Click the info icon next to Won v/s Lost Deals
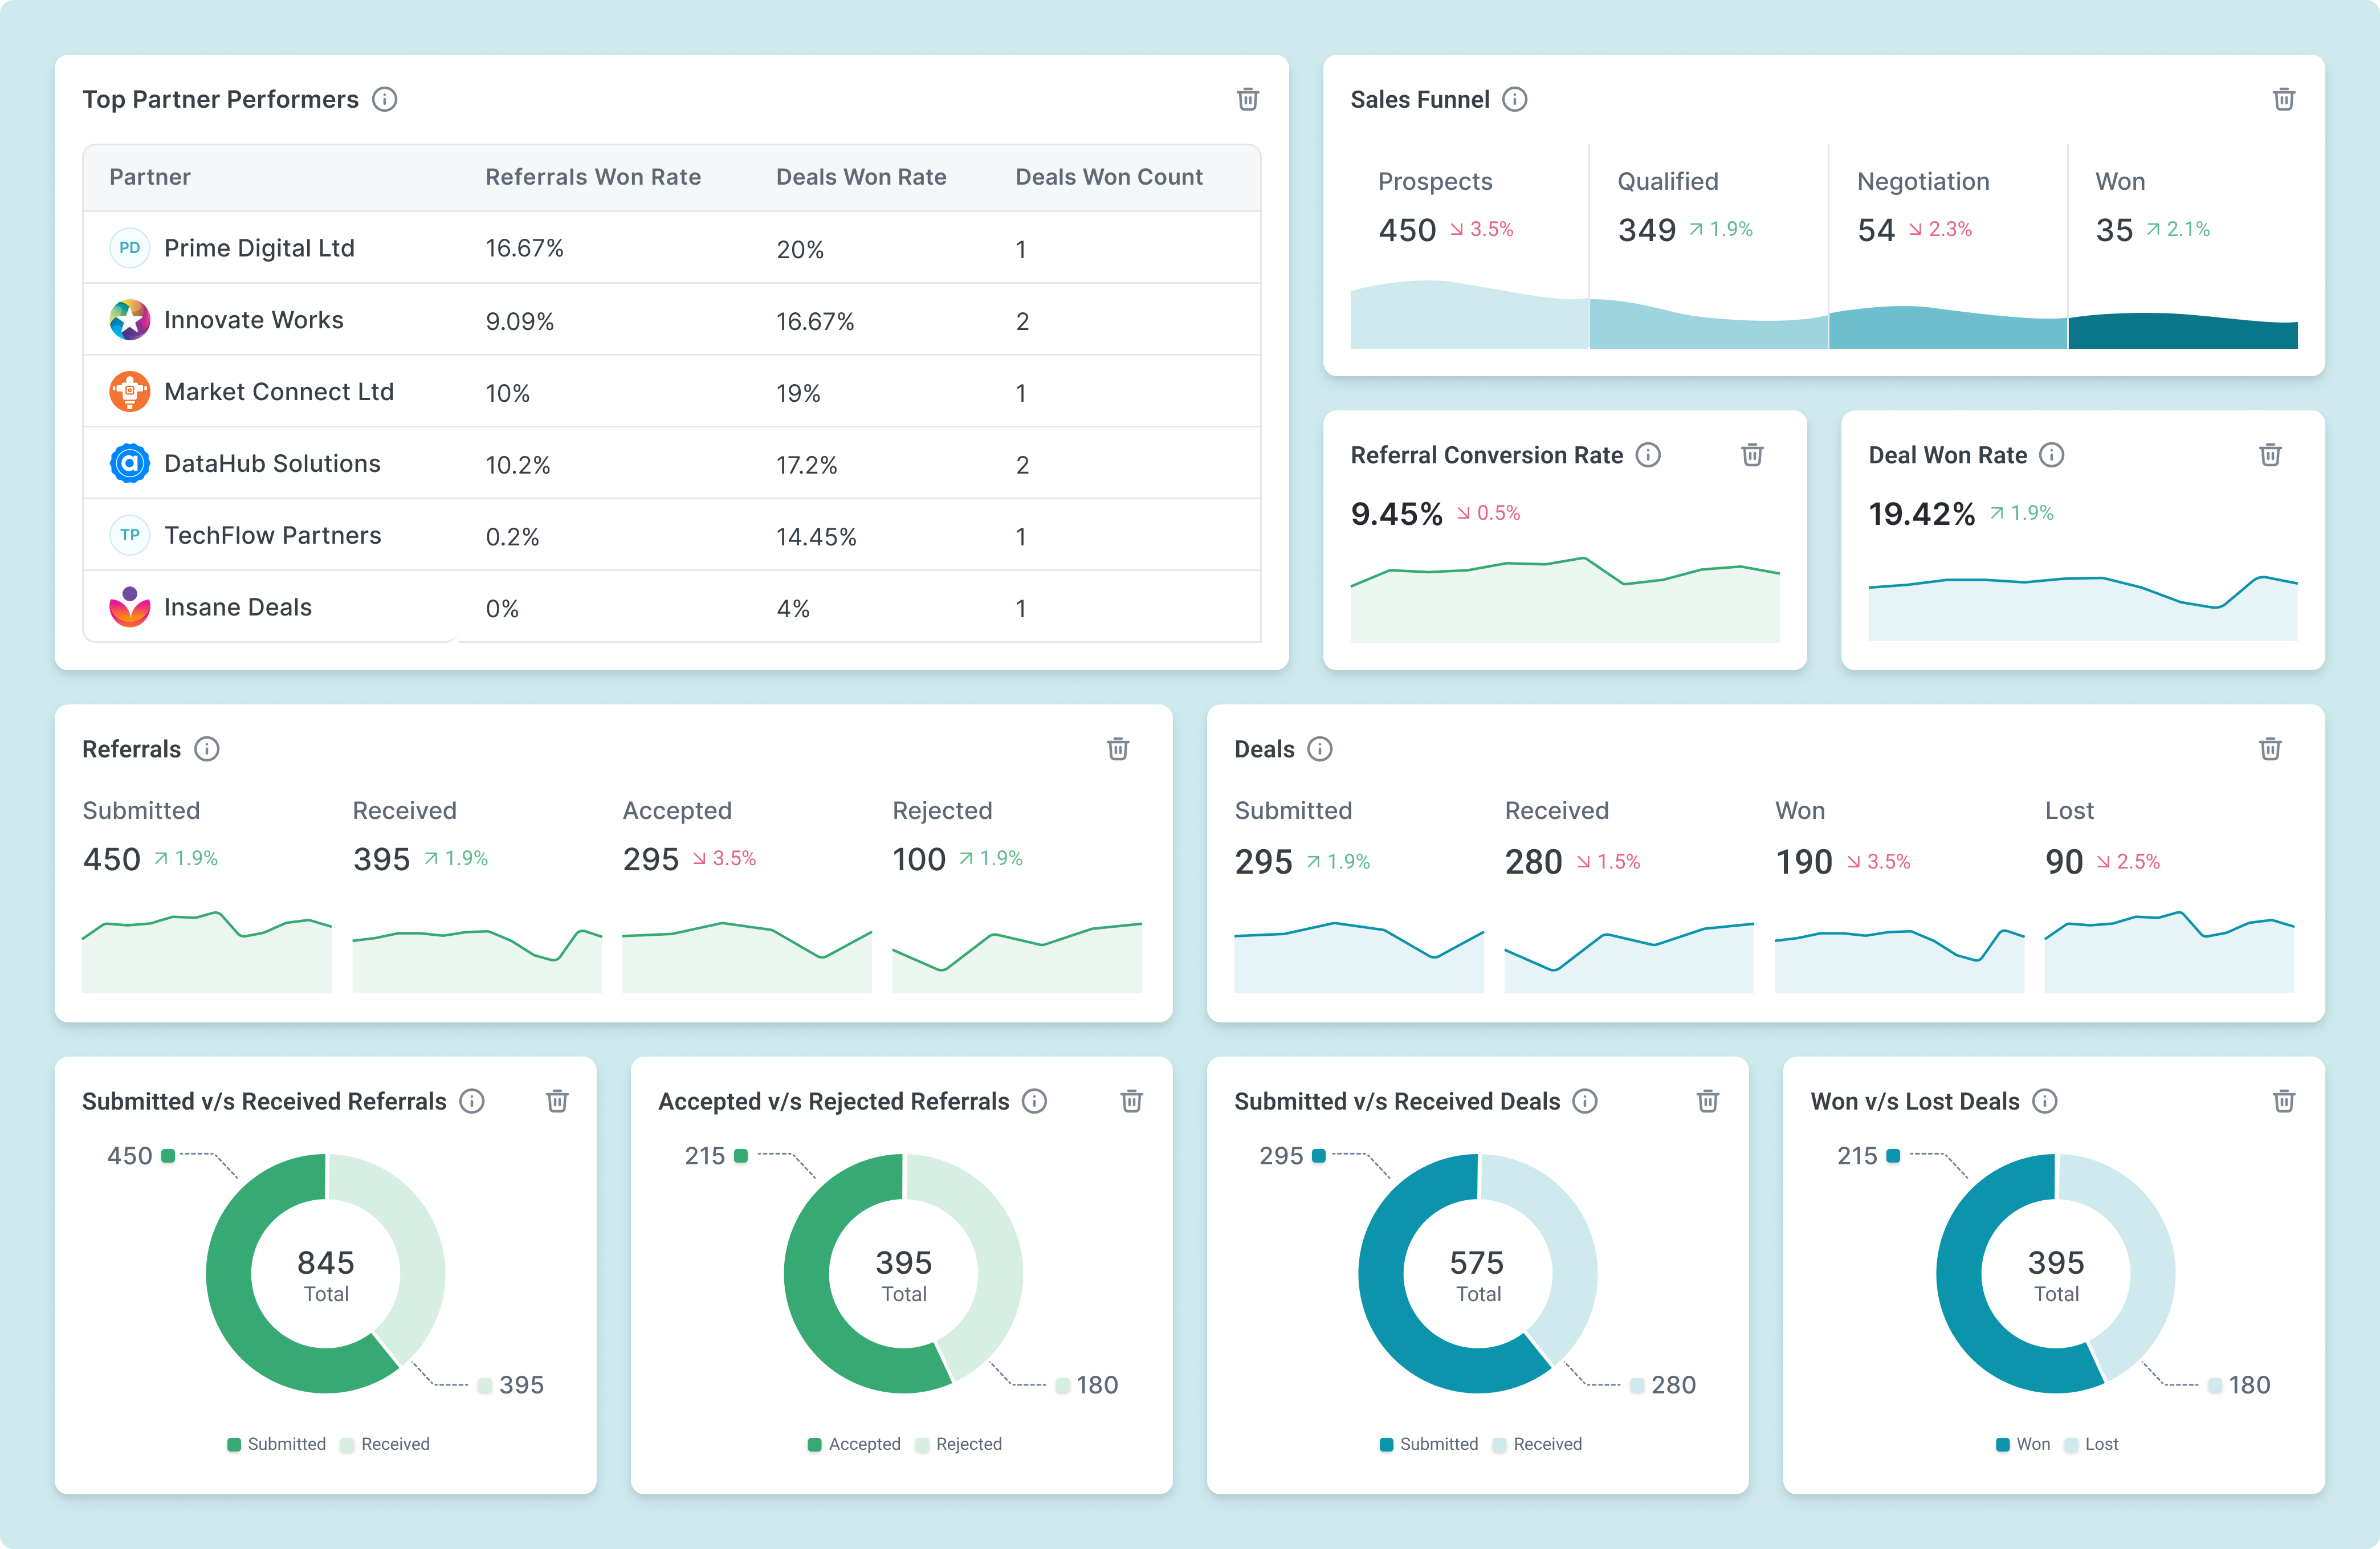This screenshot has height=1549, width=2380. click(x=2045, y=1101)
